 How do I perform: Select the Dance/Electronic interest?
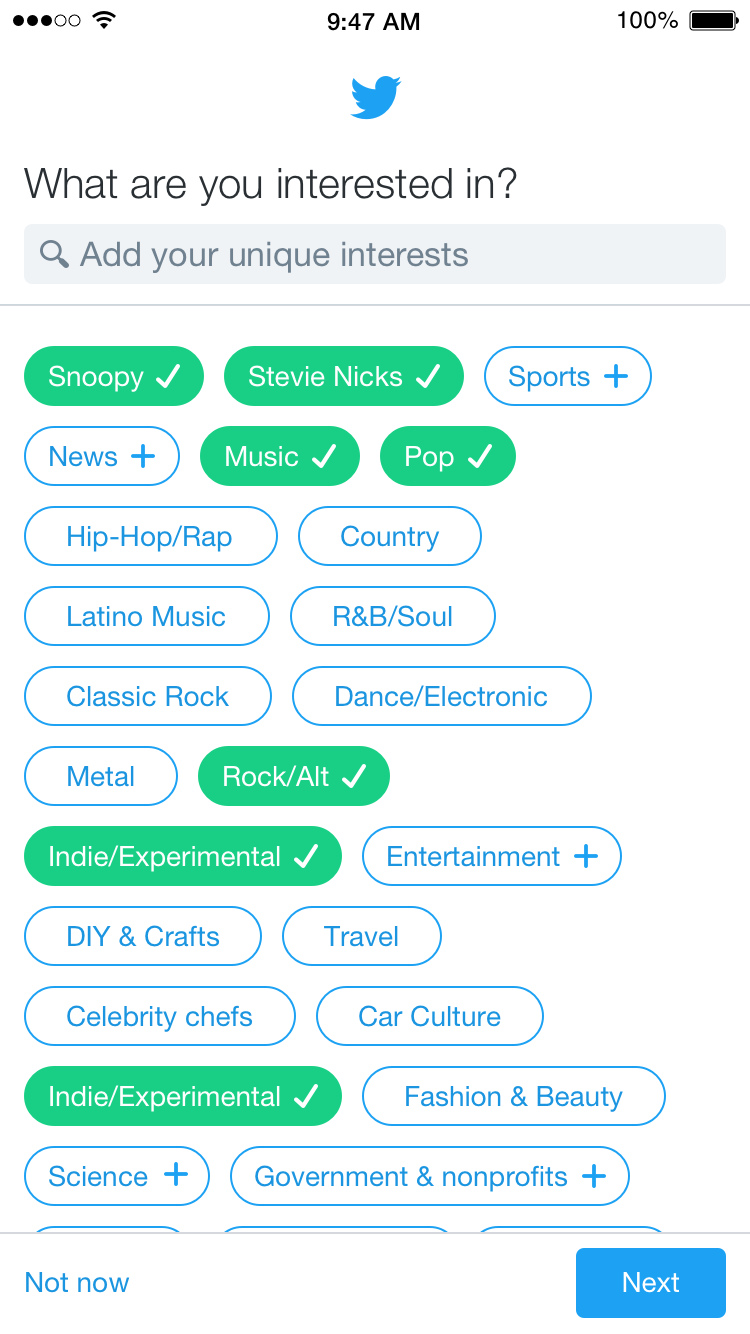click(x=441, y=697)
